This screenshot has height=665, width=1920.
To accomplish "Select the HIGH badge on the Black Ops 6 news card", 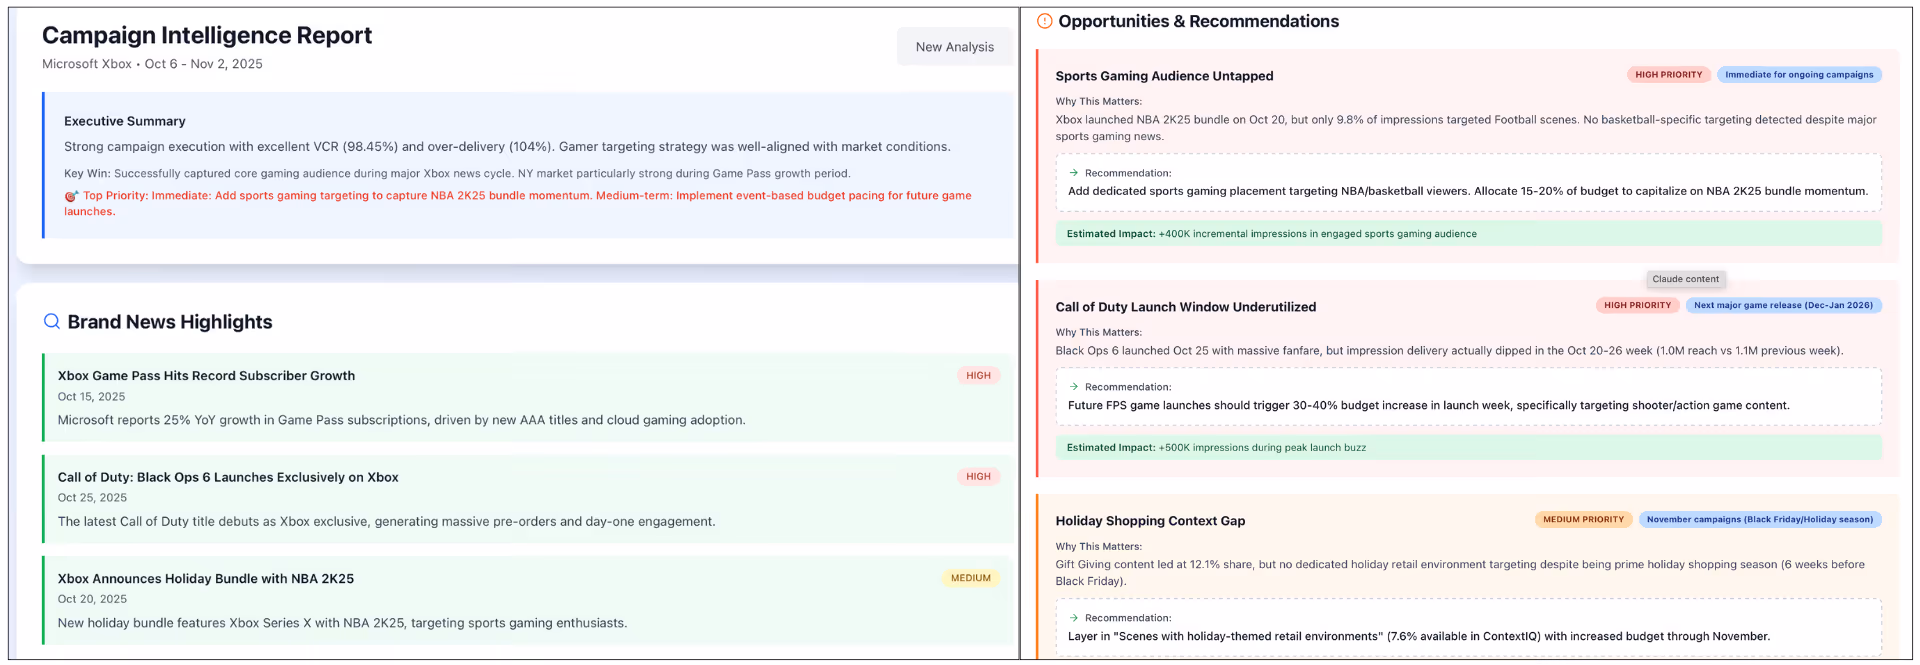I will coord(978,477).
